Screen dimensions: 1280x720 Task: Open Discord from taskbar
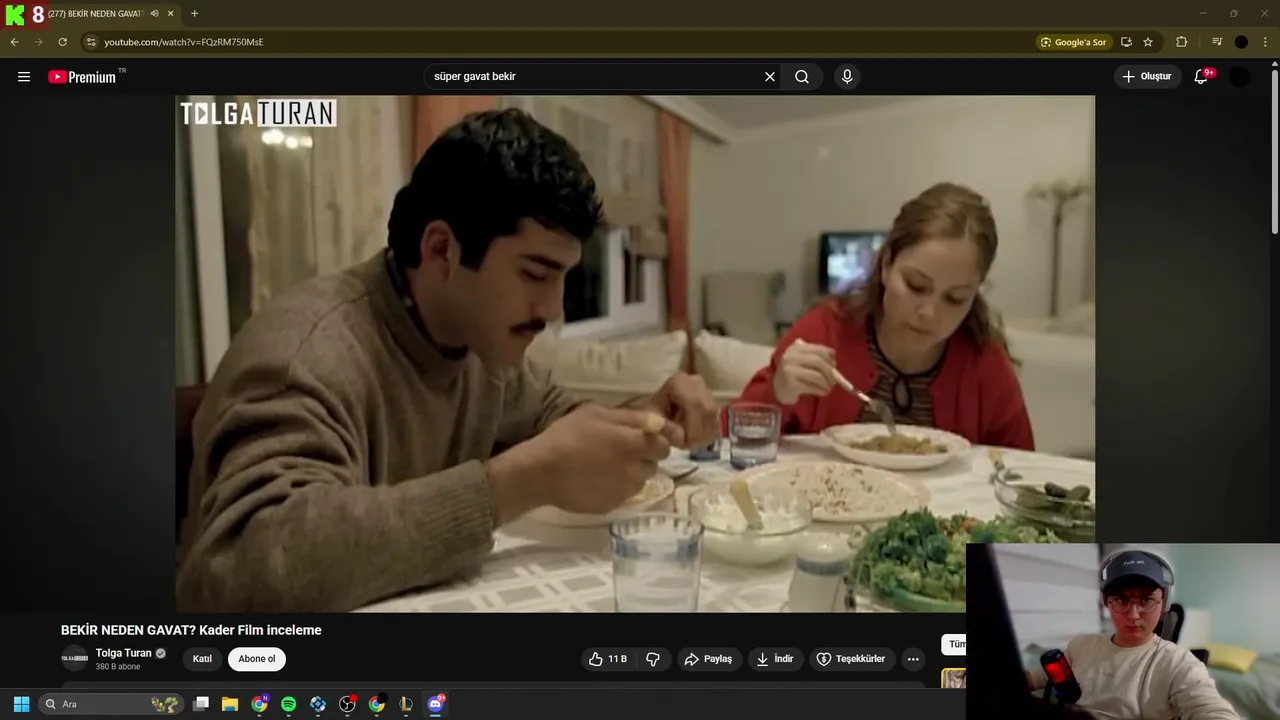[x=435, y=704]
